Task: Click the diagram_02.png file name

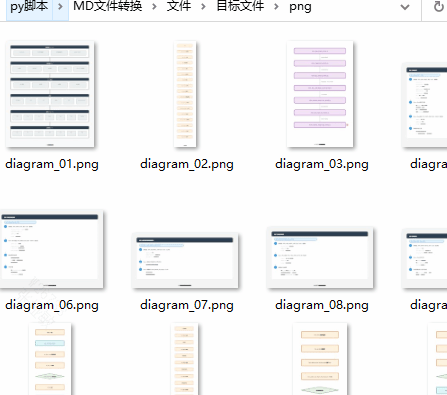Action: [187, 164]
